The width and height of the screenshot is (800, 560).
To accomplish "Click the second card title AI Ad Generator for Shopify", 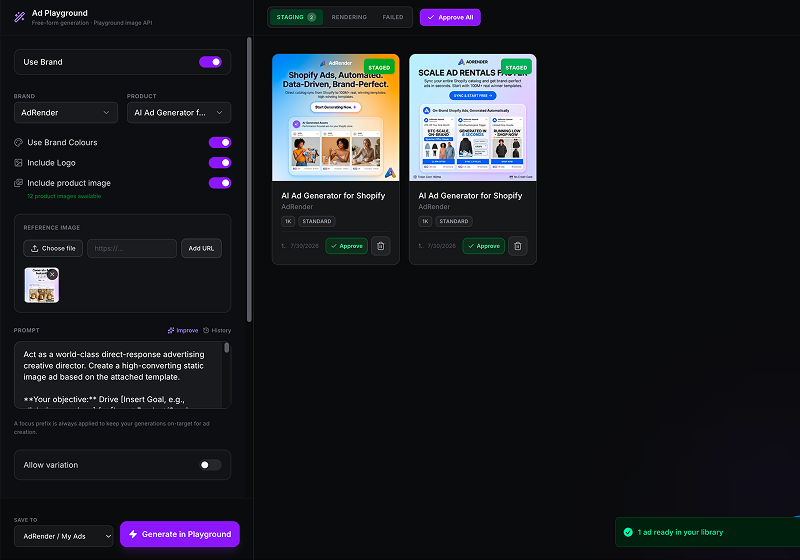I will pyautogui.click(x=470, y=195).
